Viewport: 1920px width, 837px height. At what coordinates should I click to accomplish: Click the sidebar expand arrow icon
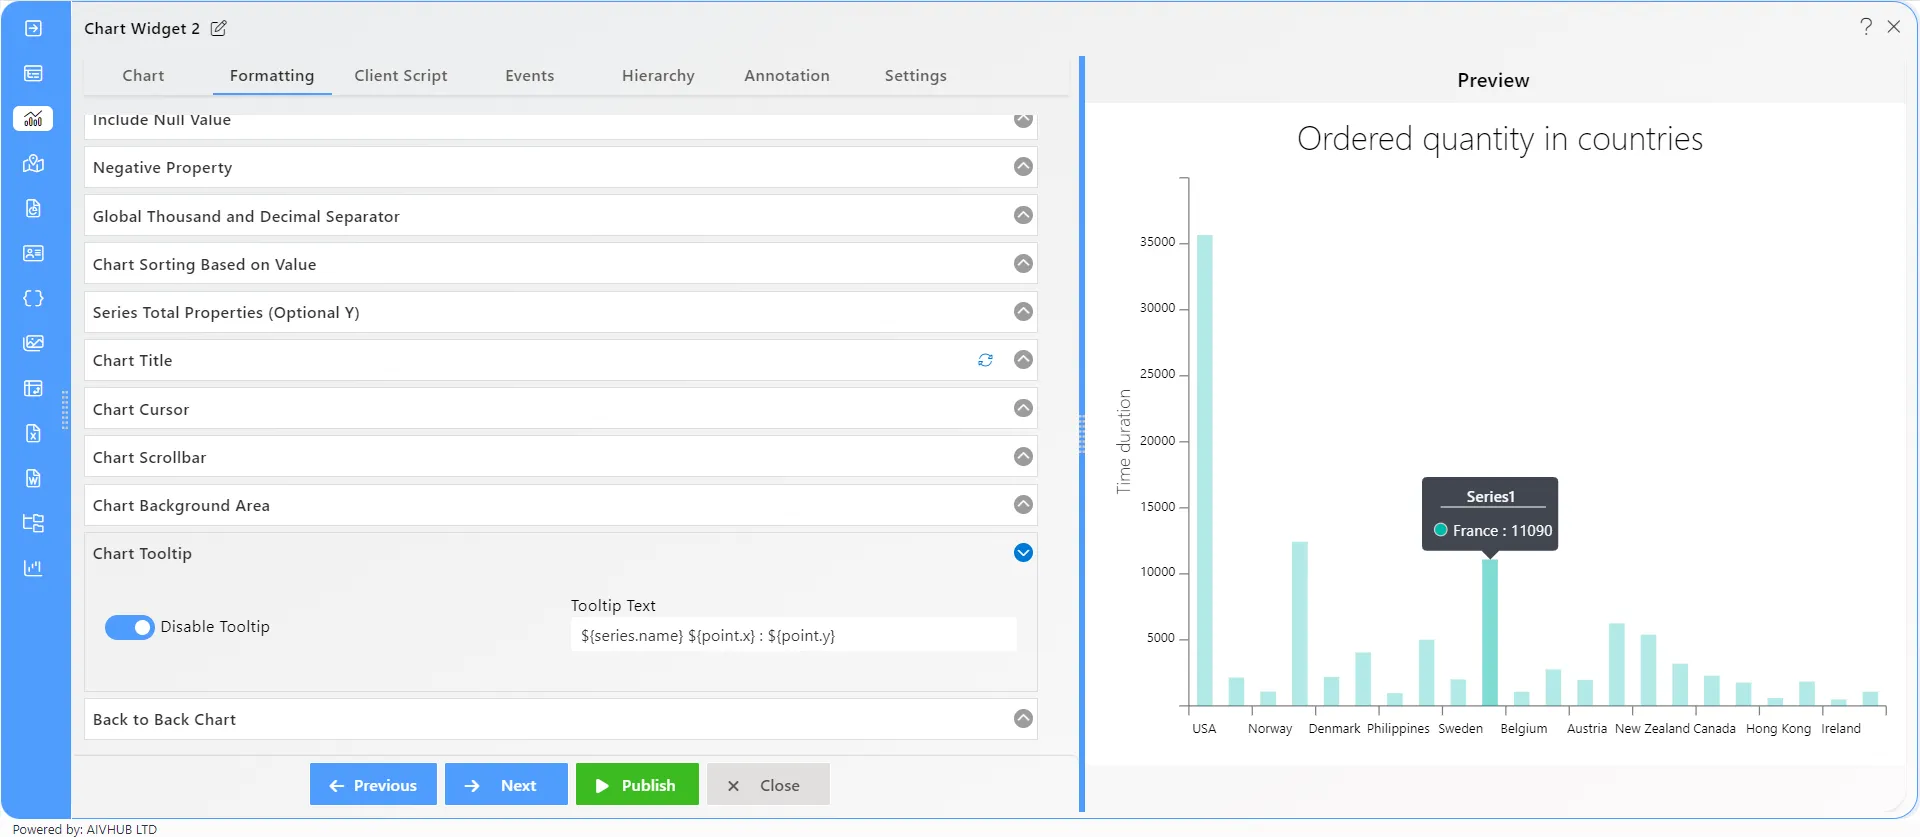(x=33, y=28)
